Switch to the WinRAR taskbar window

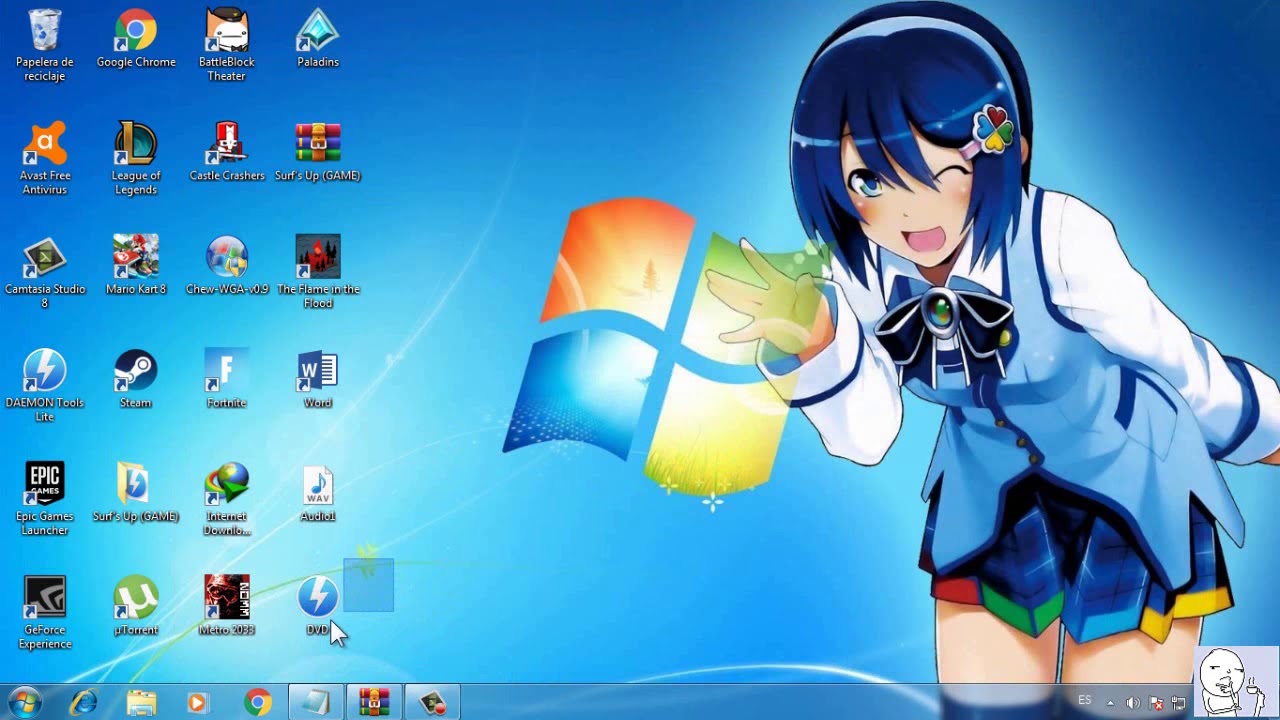[x=374, y=702]
